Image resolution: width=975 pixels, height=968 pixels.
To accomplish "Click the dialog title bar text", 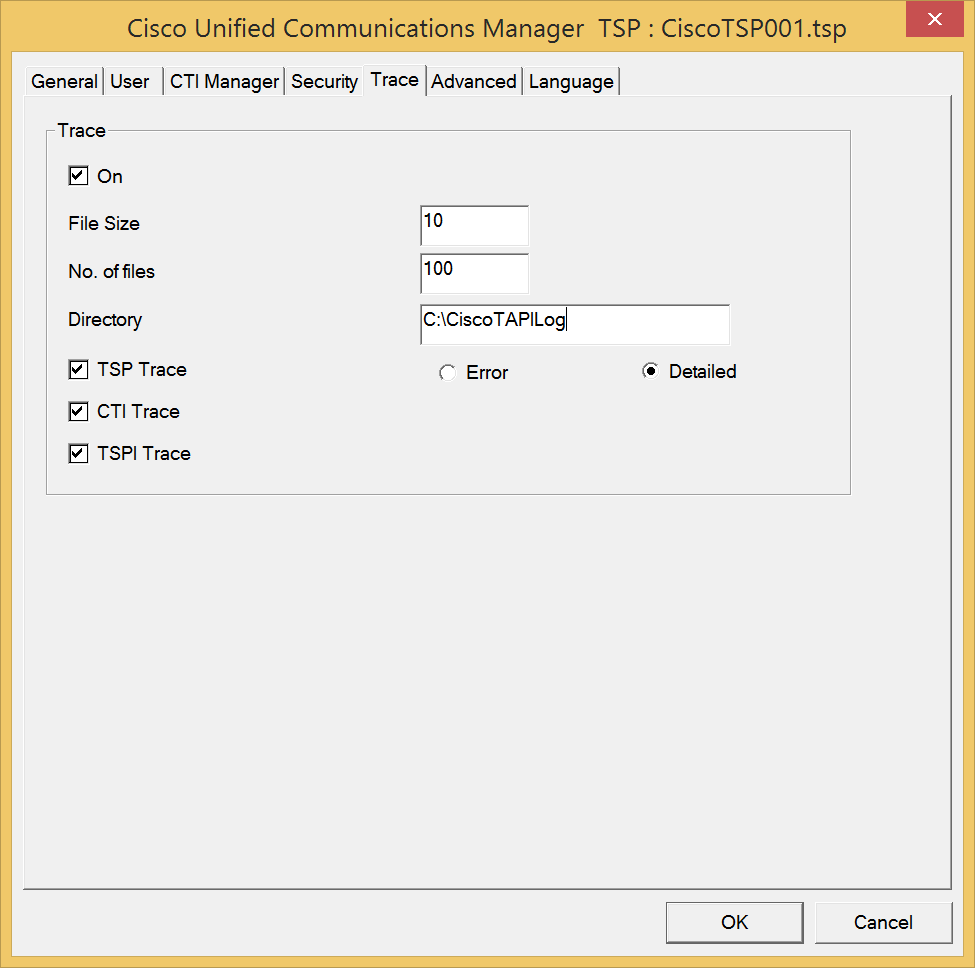I will tap(487, 29).
